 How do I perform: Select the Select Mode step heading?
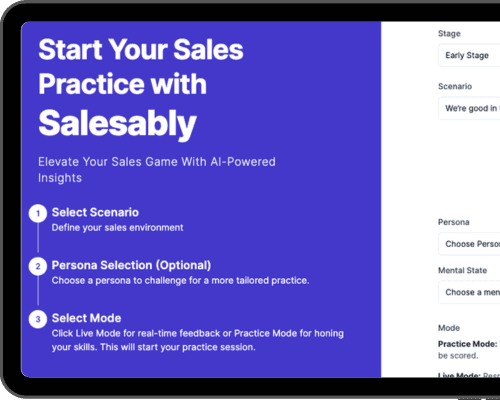86,318
